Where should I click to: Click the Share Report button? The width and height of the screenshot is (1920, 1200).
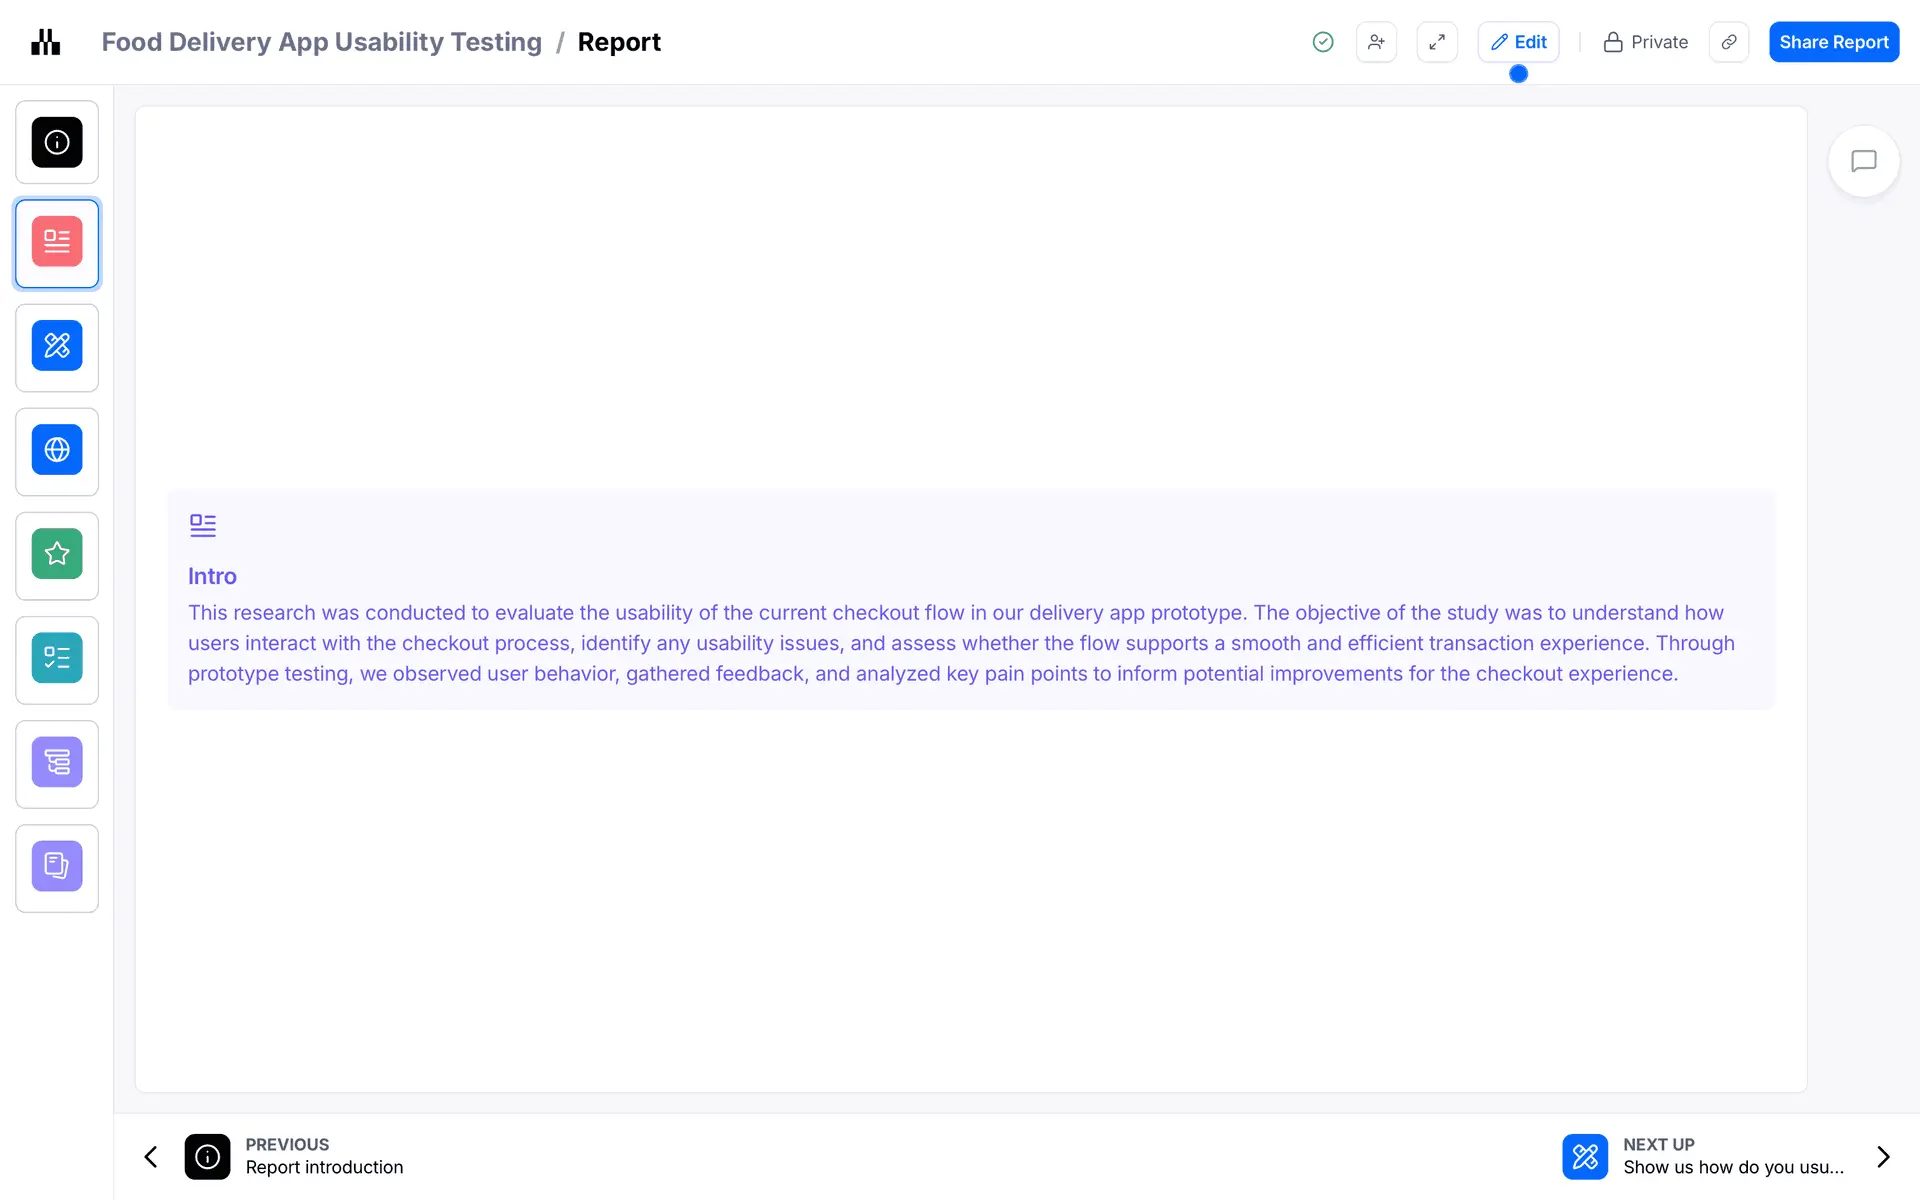pyautogui.click(x=1833, y=42)
